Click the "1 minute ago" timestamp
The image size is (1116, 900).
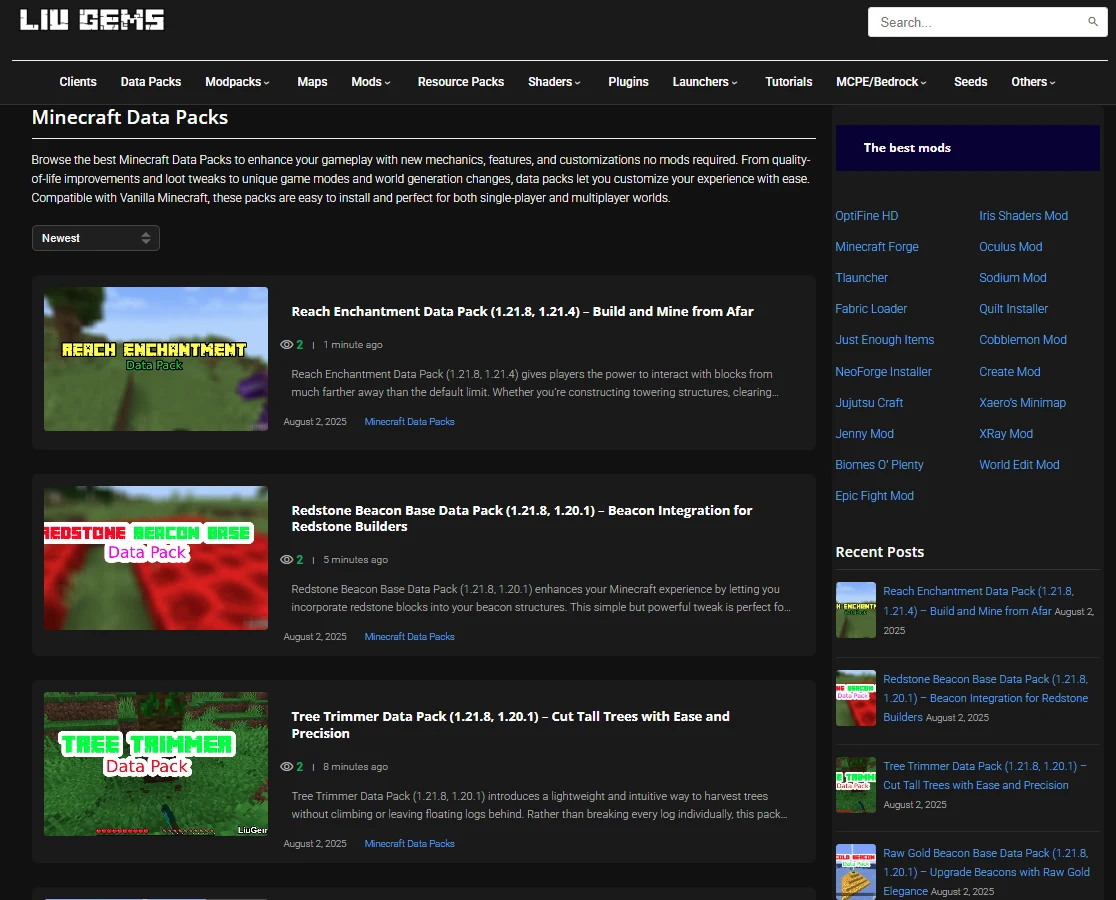tap(353, 344)
